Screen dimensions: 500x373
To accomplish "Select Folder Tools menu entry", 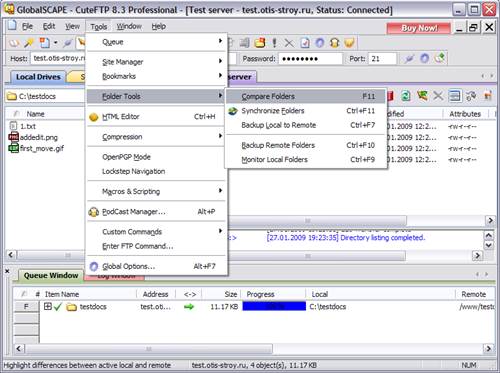I will (156, 96).
